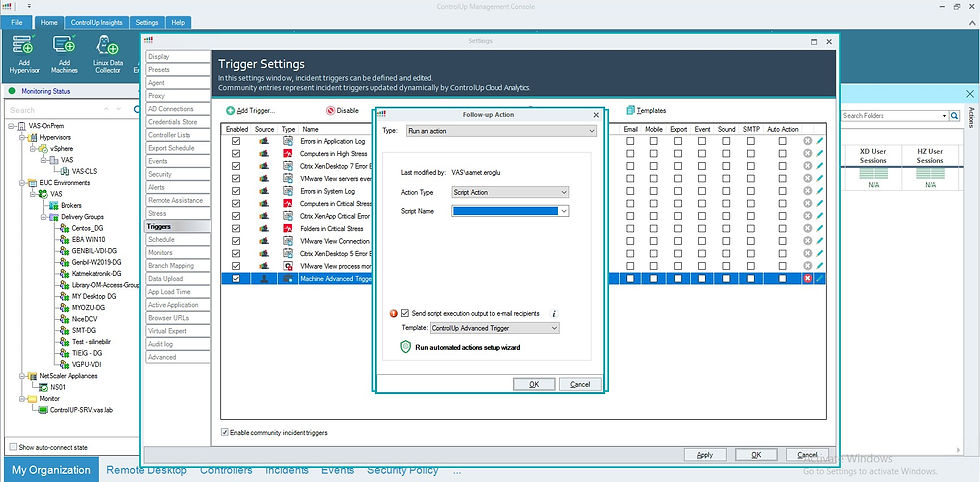Switch to ControlUp Insights ribbon tab
This screenshot has width=980, height=482.
click(x=98, y=23)
